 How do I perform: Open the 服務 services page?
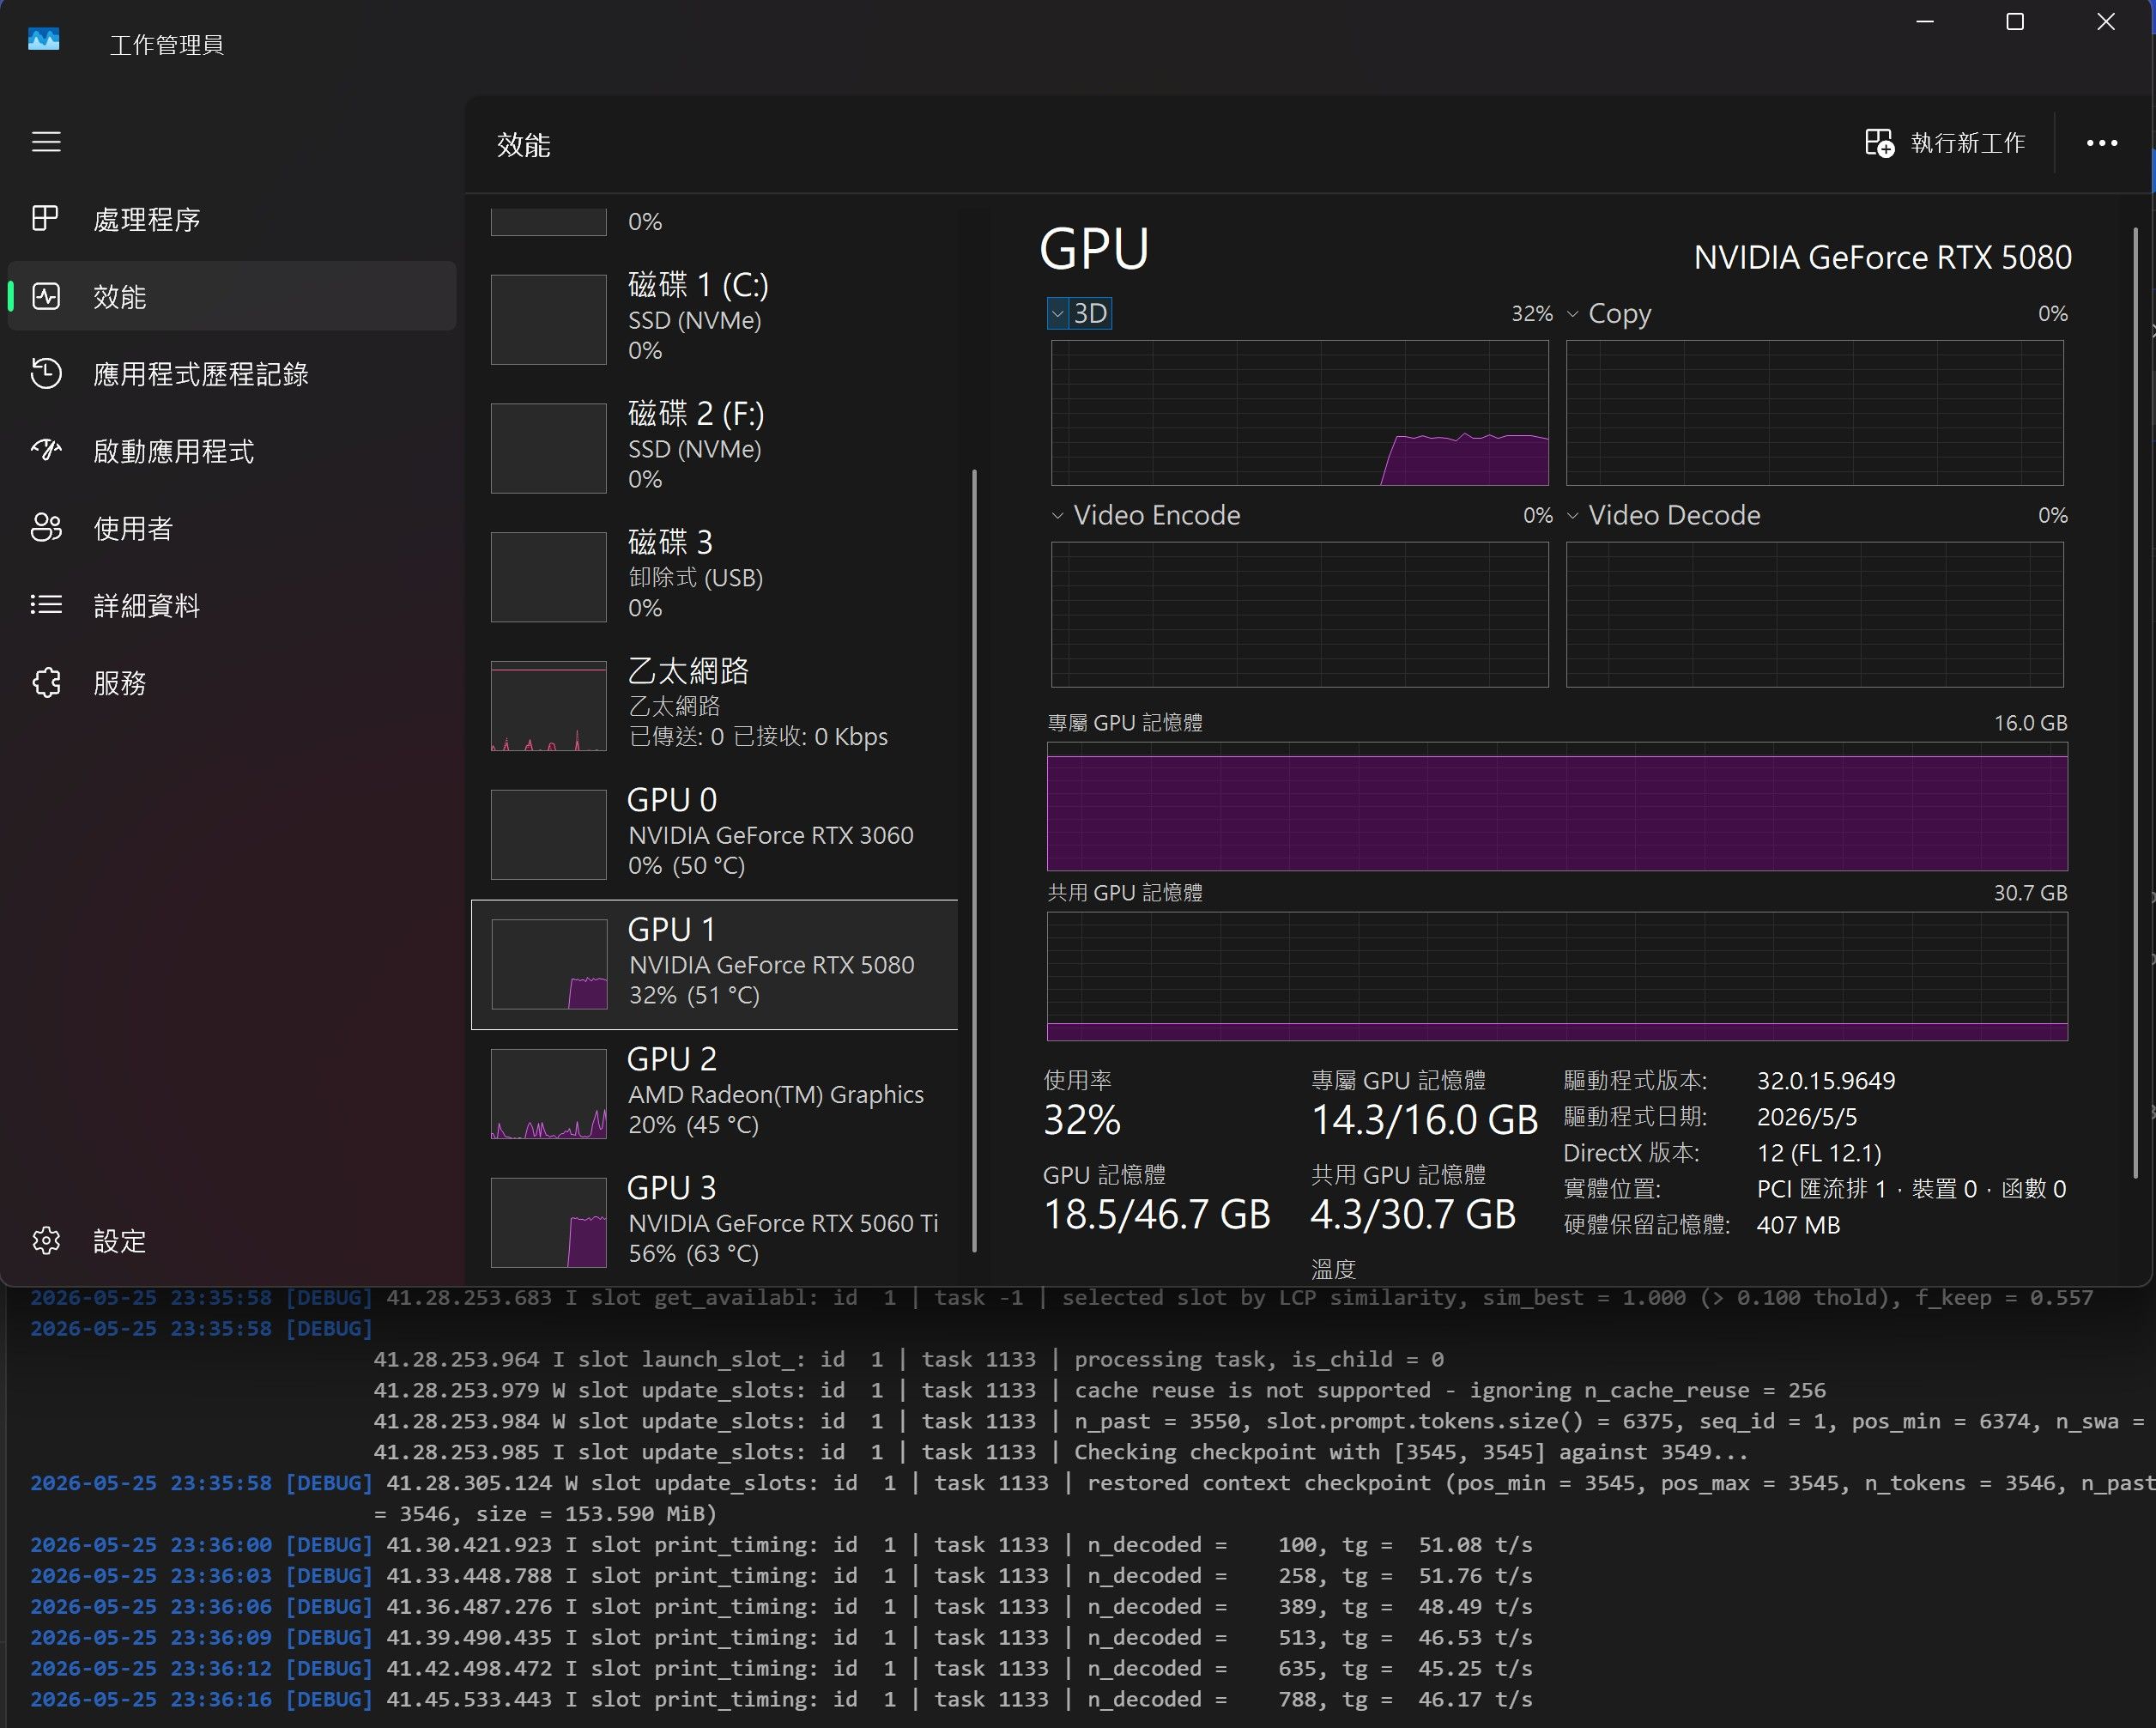(x=232, y=682)
